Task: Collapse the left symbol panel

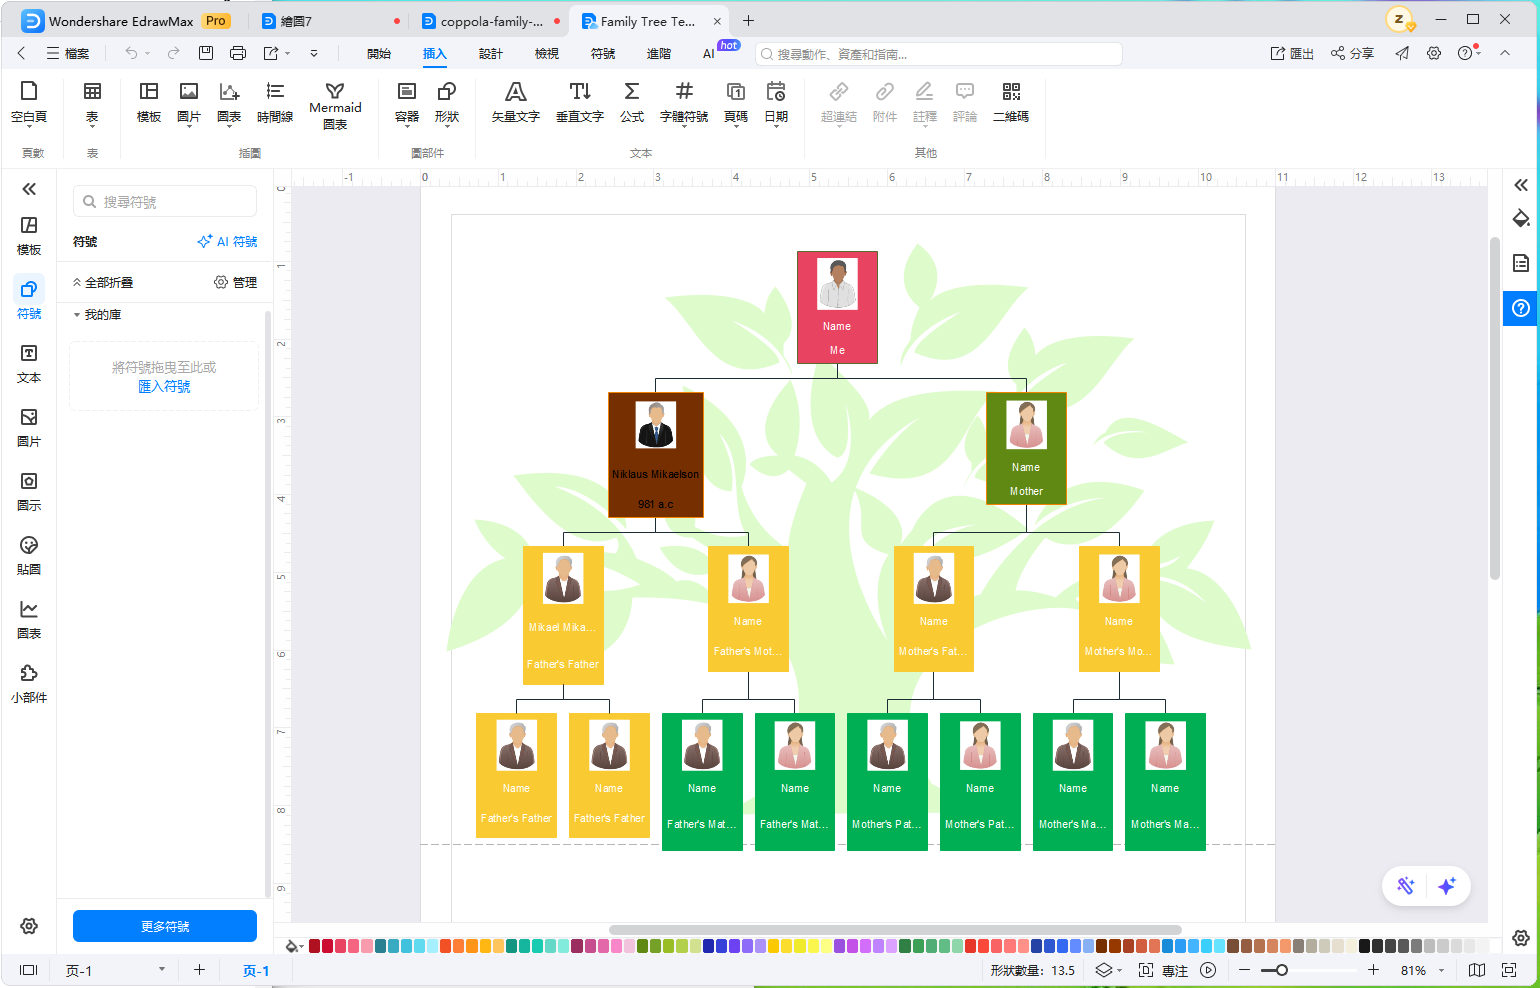Action: coord(29,189)
